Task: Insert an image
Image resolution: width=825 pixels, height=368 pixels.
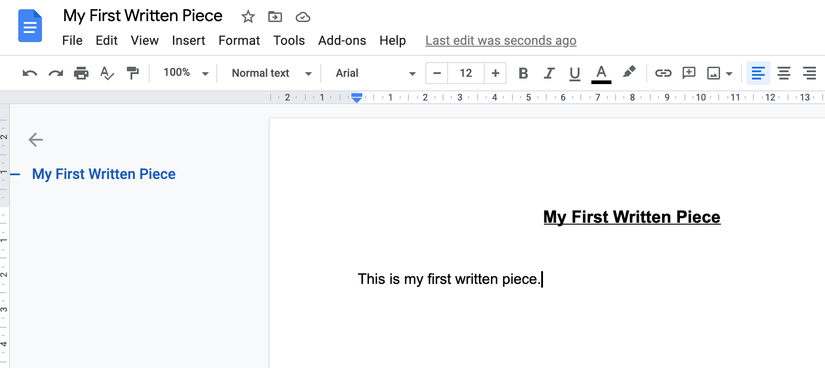Action: point(713,73)
